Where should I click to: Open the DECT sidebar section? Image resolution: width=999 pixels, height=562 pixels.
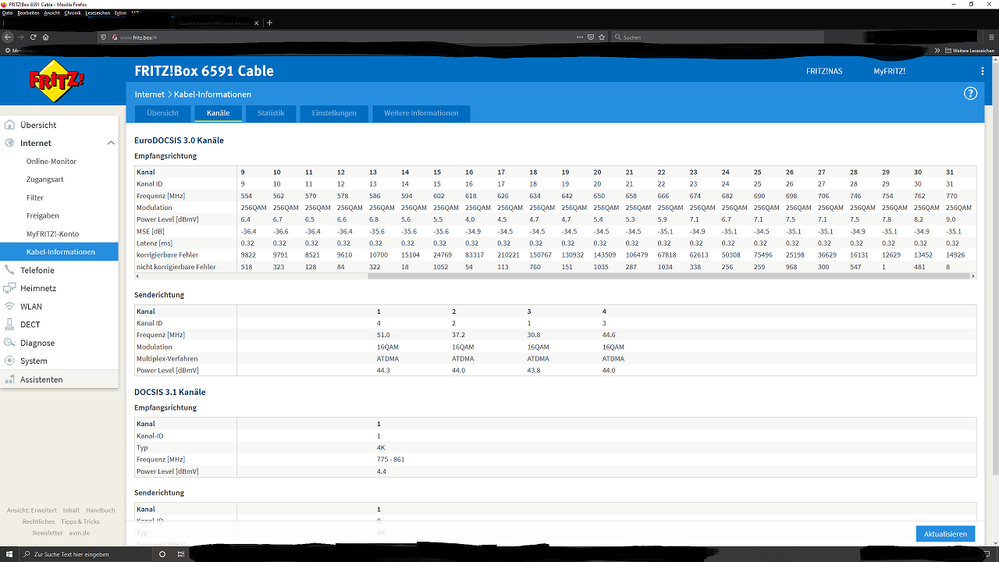59,324
